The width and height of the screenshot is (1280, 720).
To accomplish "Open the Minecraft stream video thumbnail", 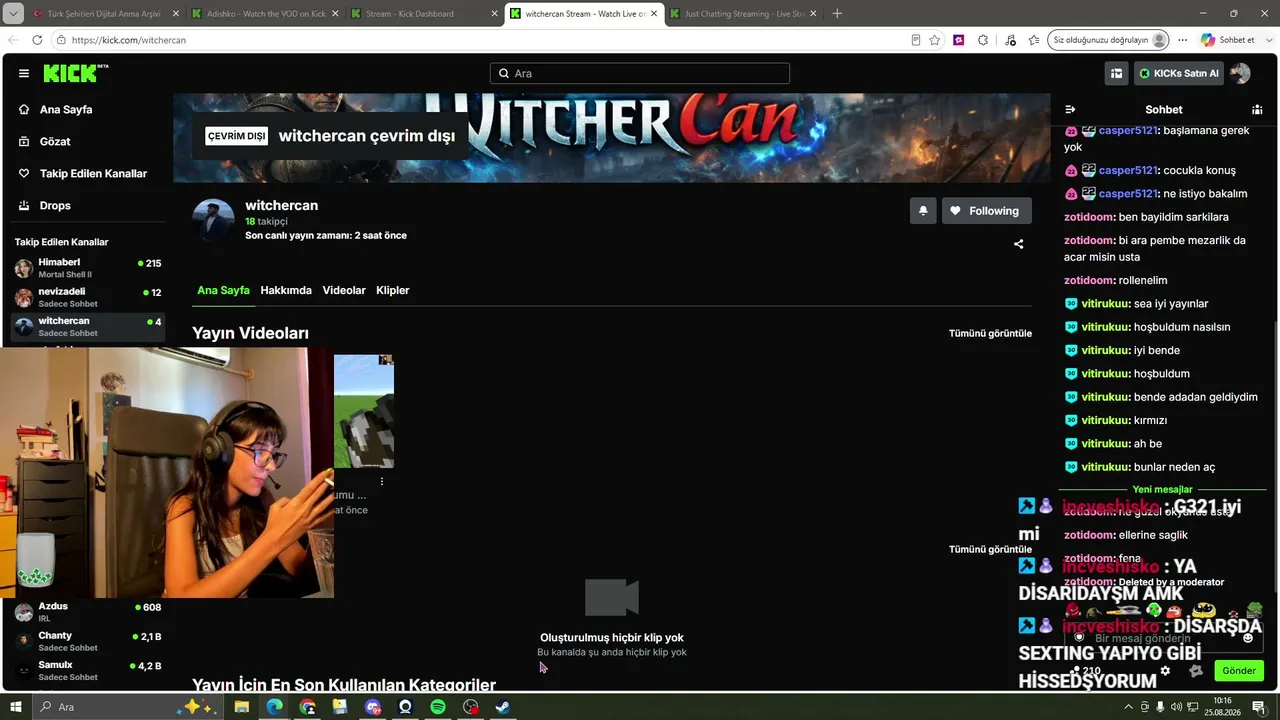I will (364, 411).
